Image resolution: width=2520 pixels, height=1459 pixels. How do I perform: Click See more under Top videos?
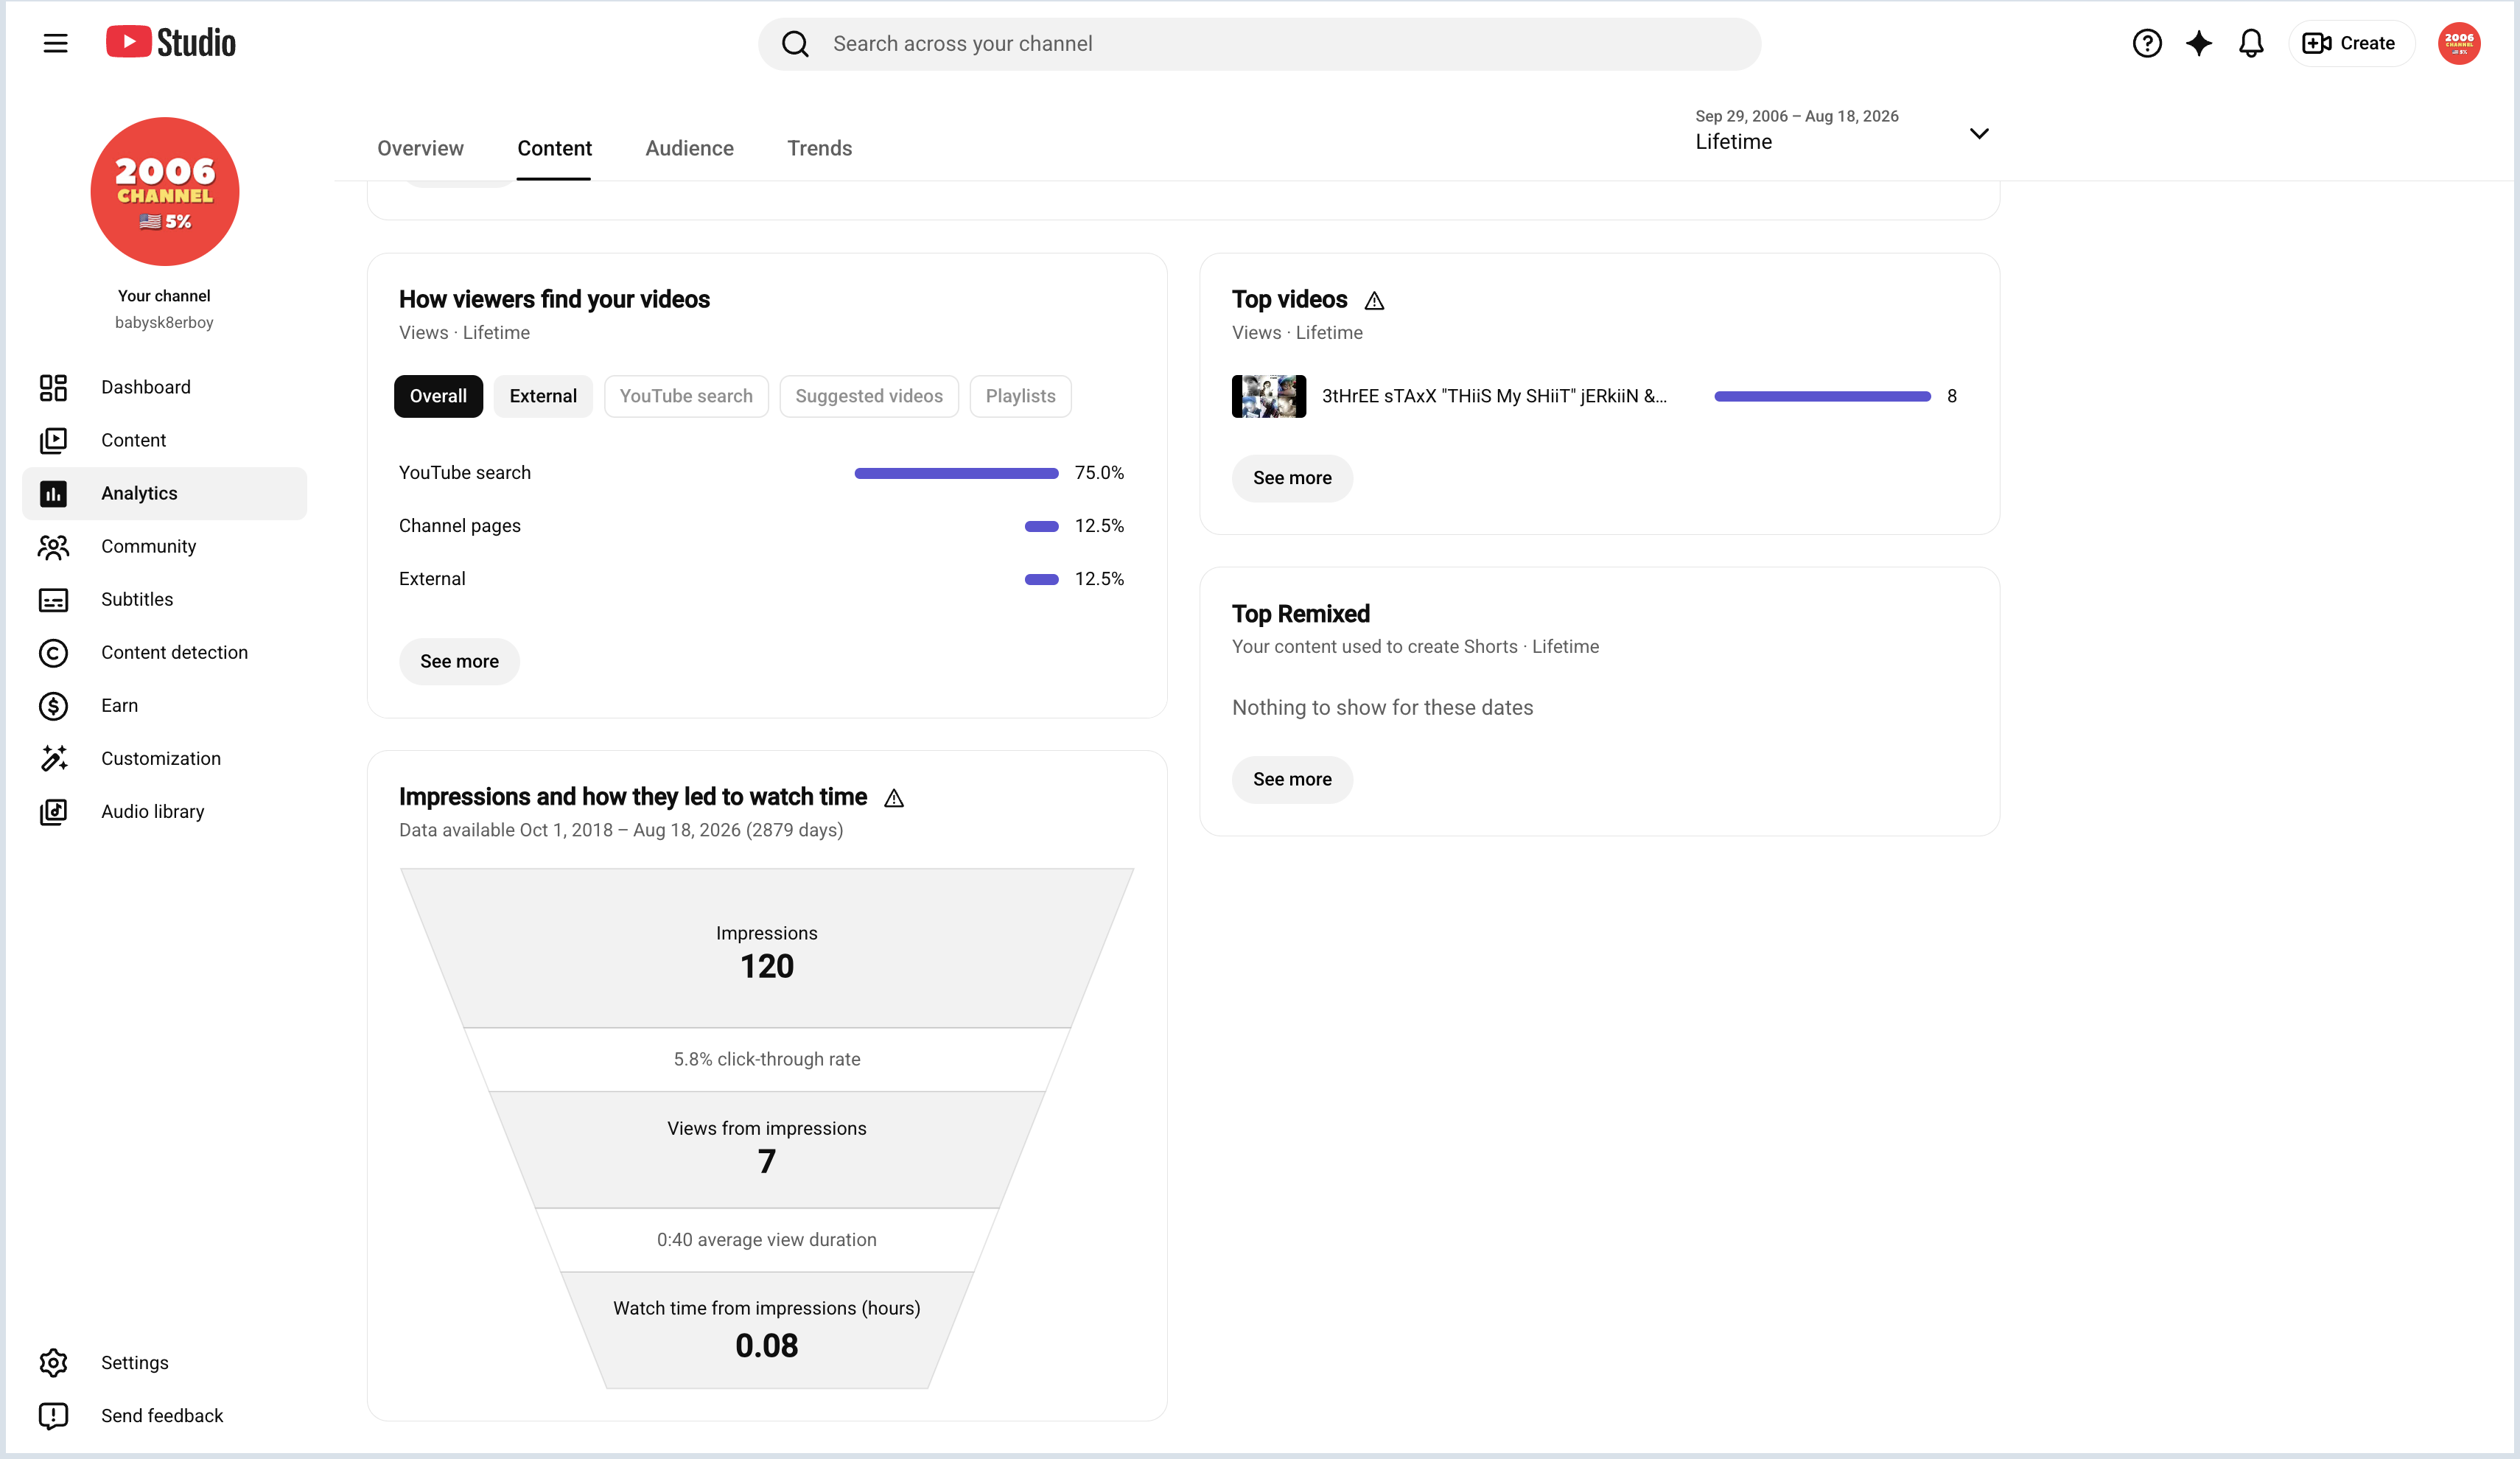1292,478
